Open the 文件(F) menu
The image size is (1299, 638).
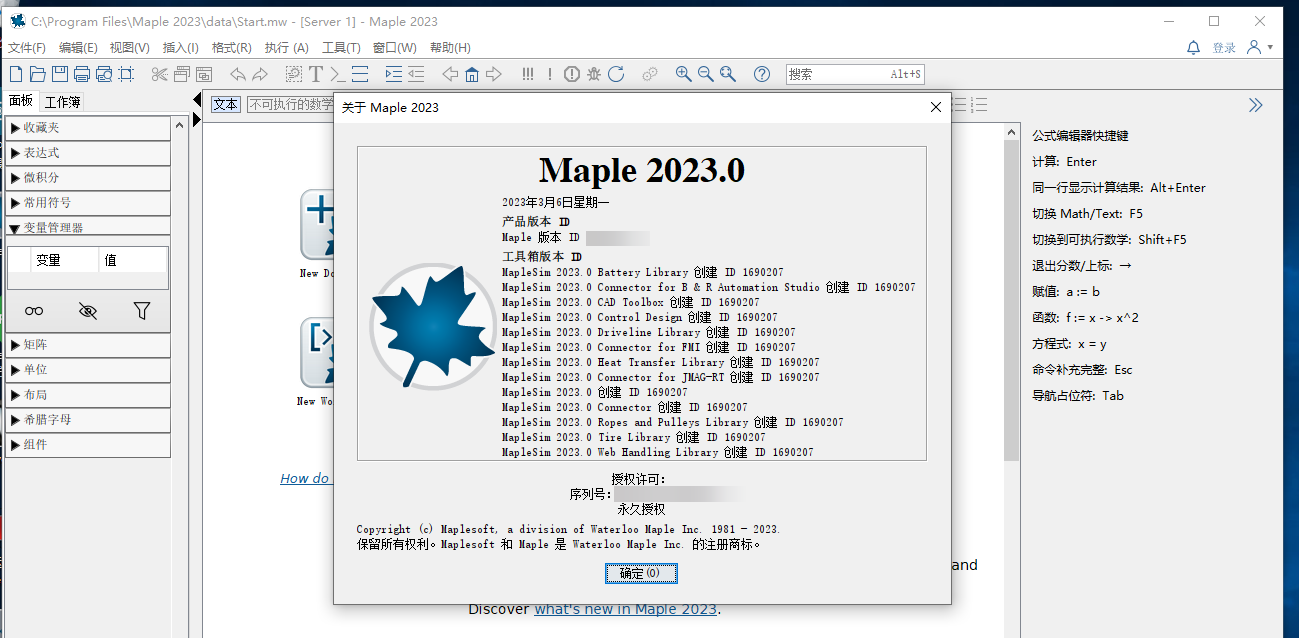pyautogui.click(x=27, y=48)
